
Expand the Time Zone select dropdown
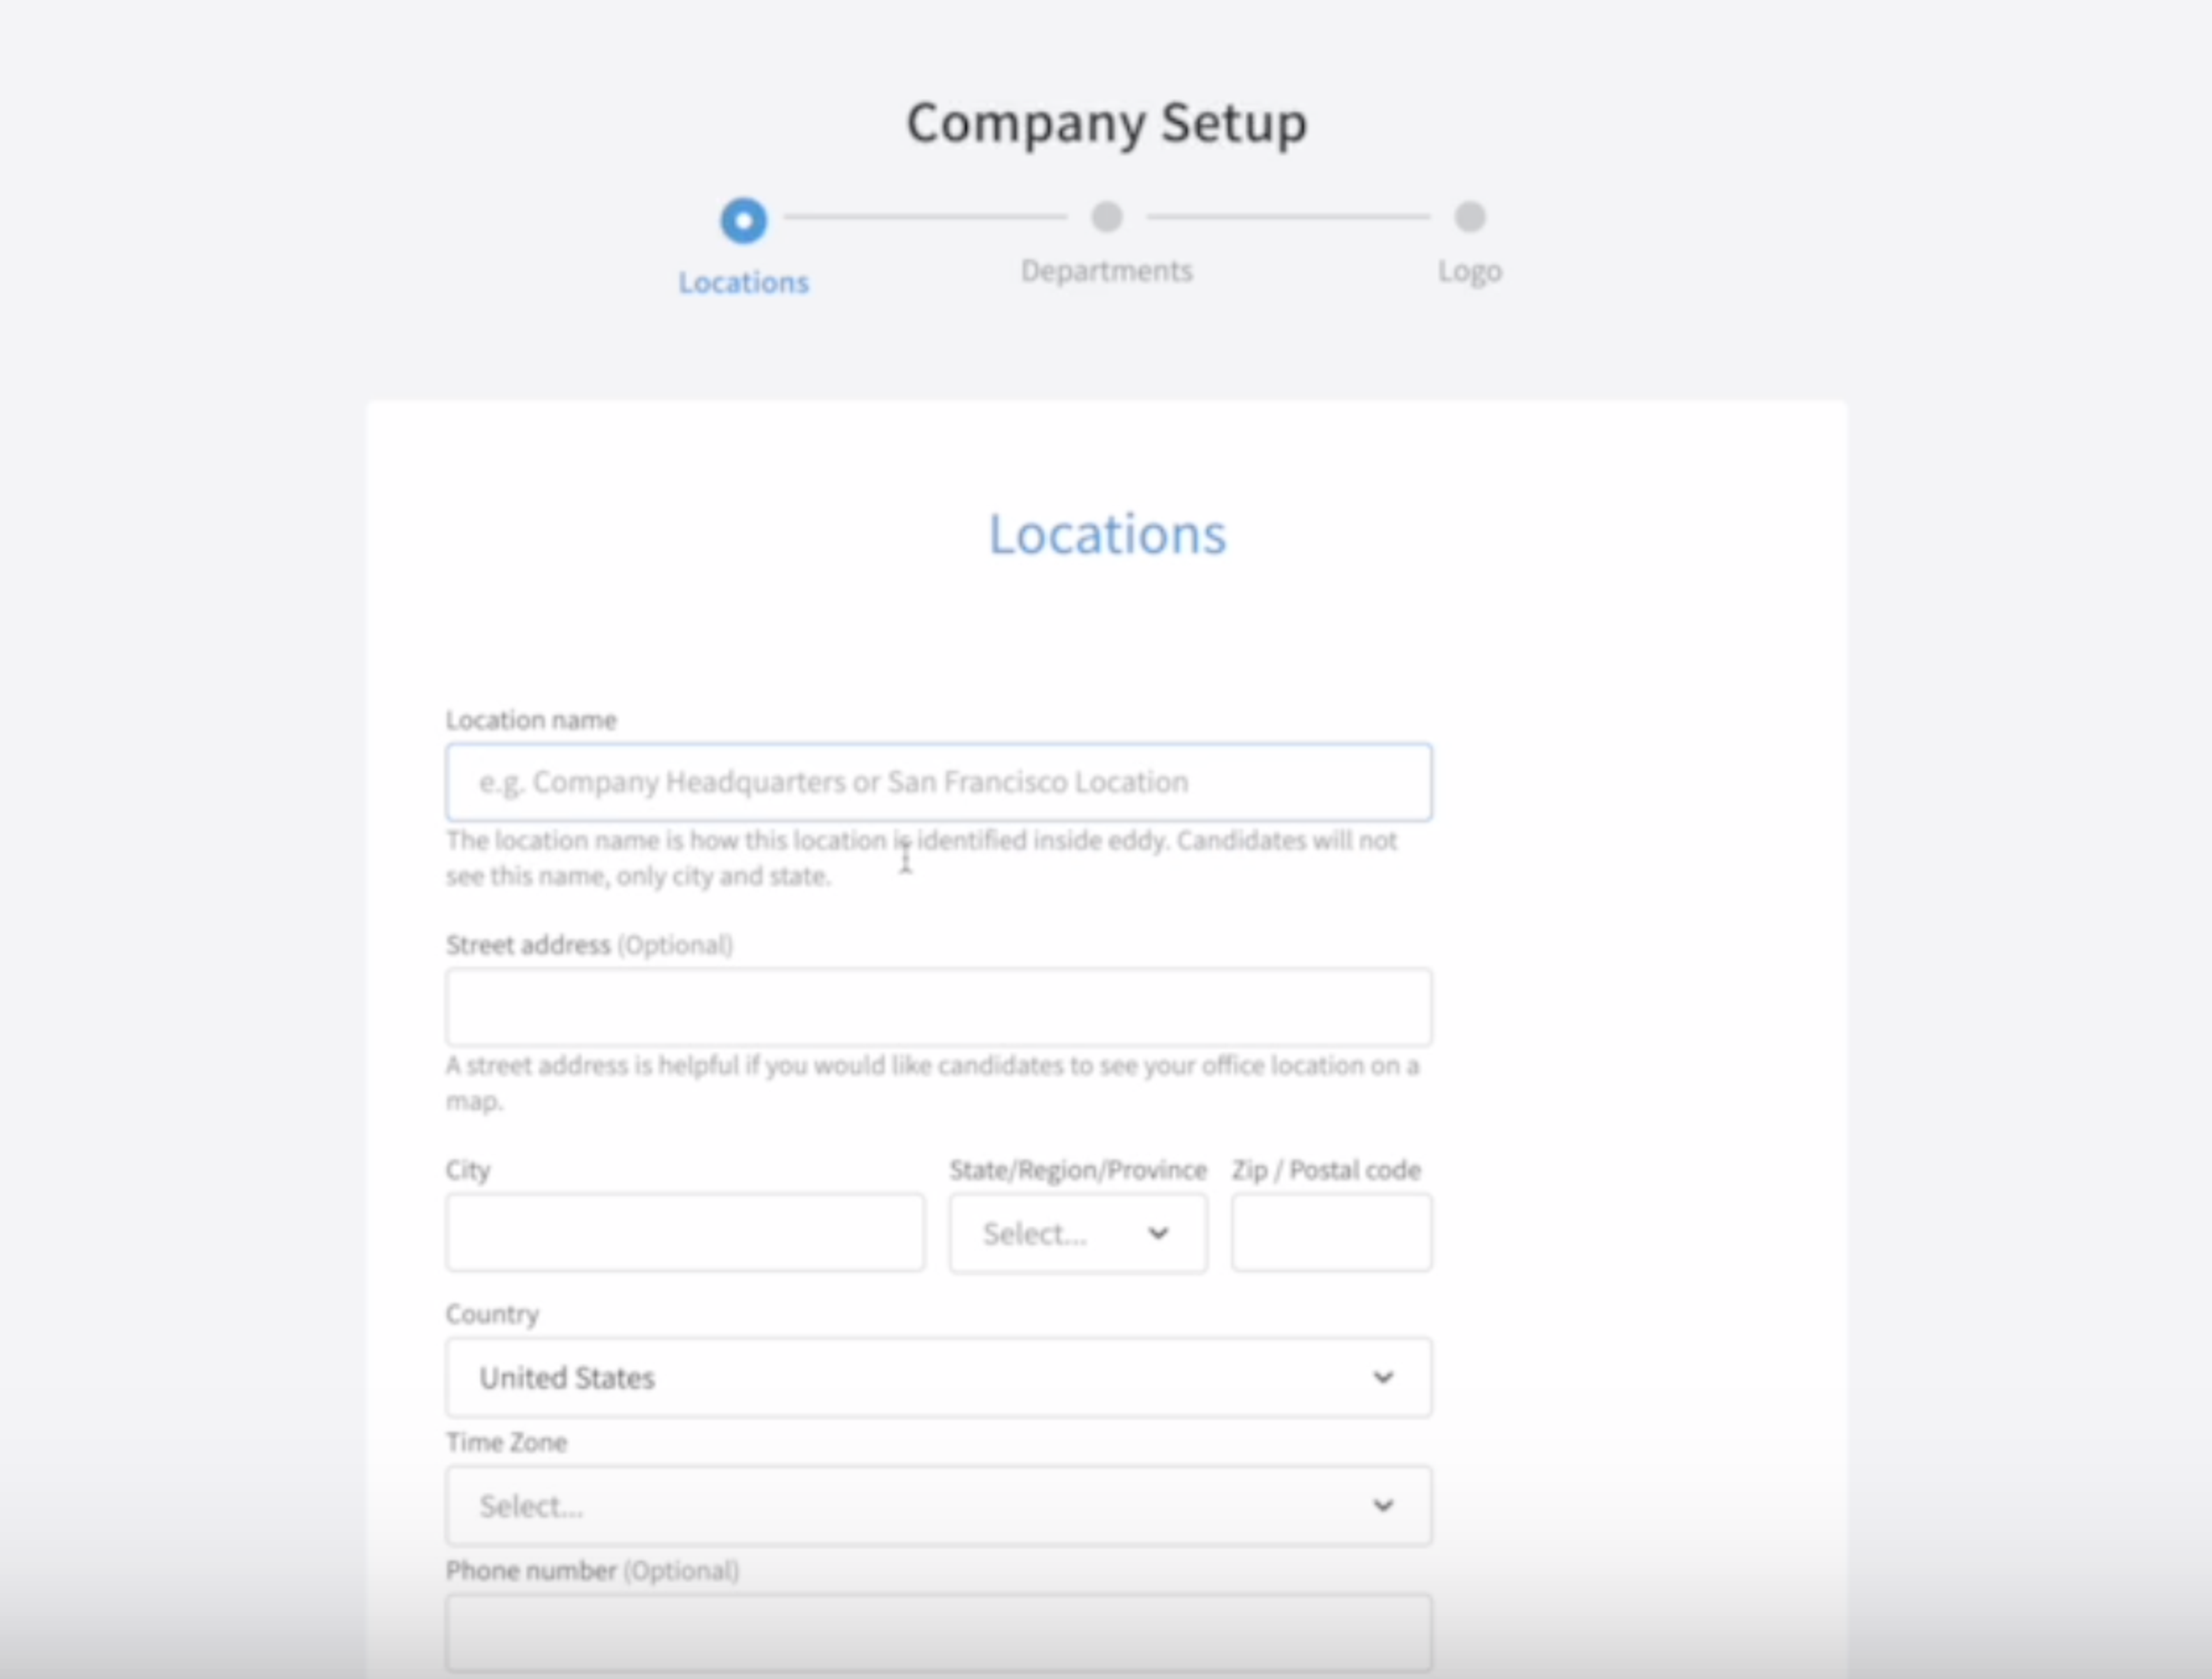[938, 1505]
